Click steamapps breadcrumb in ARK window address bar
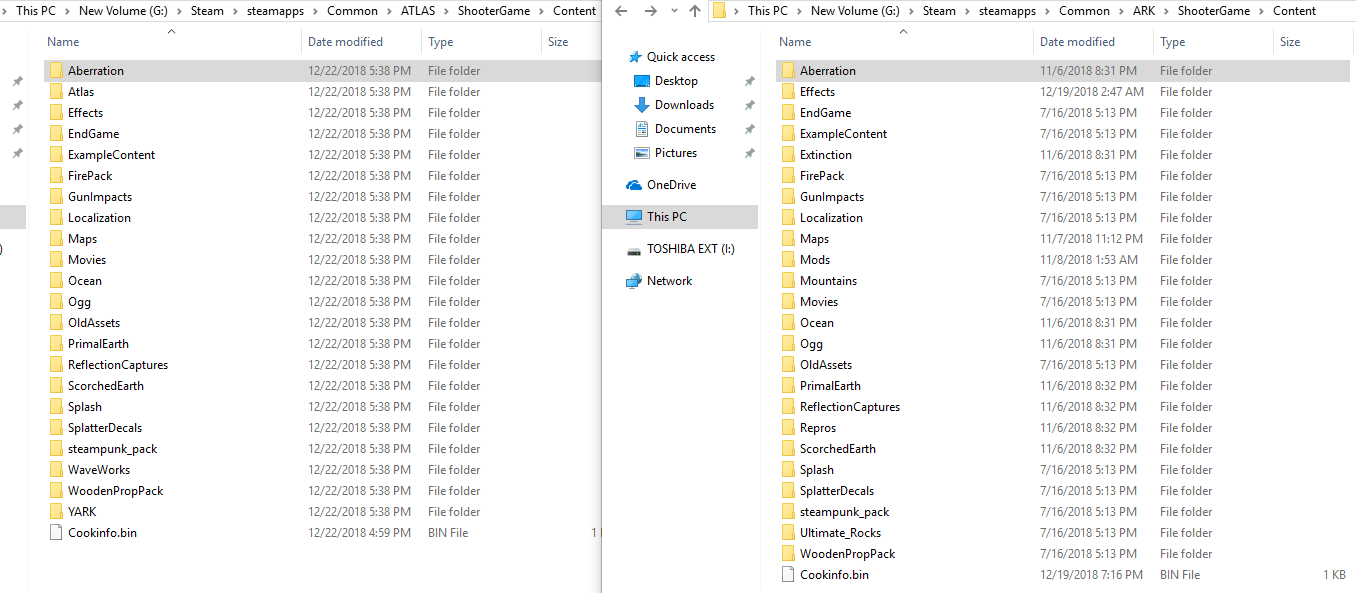Image resolution: width=1356 pixels, height=593 pixels. point(1006,11)
